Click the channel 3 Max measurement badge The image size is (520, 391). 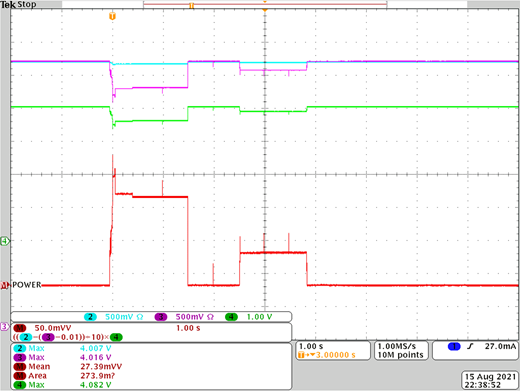20,357
